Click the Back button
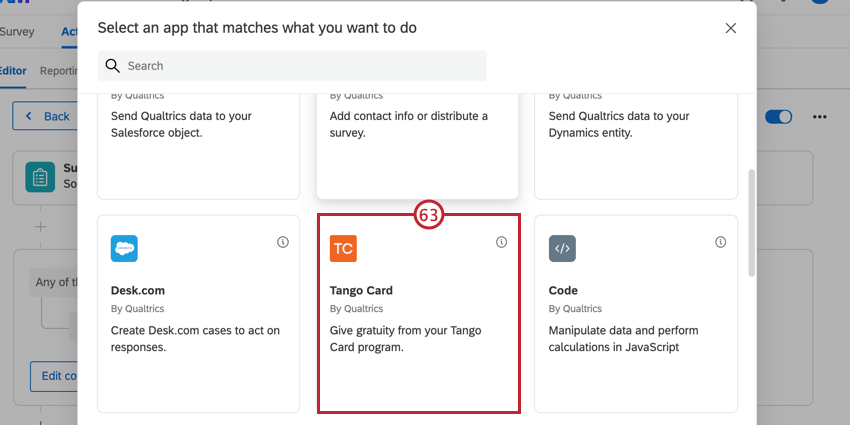850x425 pixels. [46, 116]
